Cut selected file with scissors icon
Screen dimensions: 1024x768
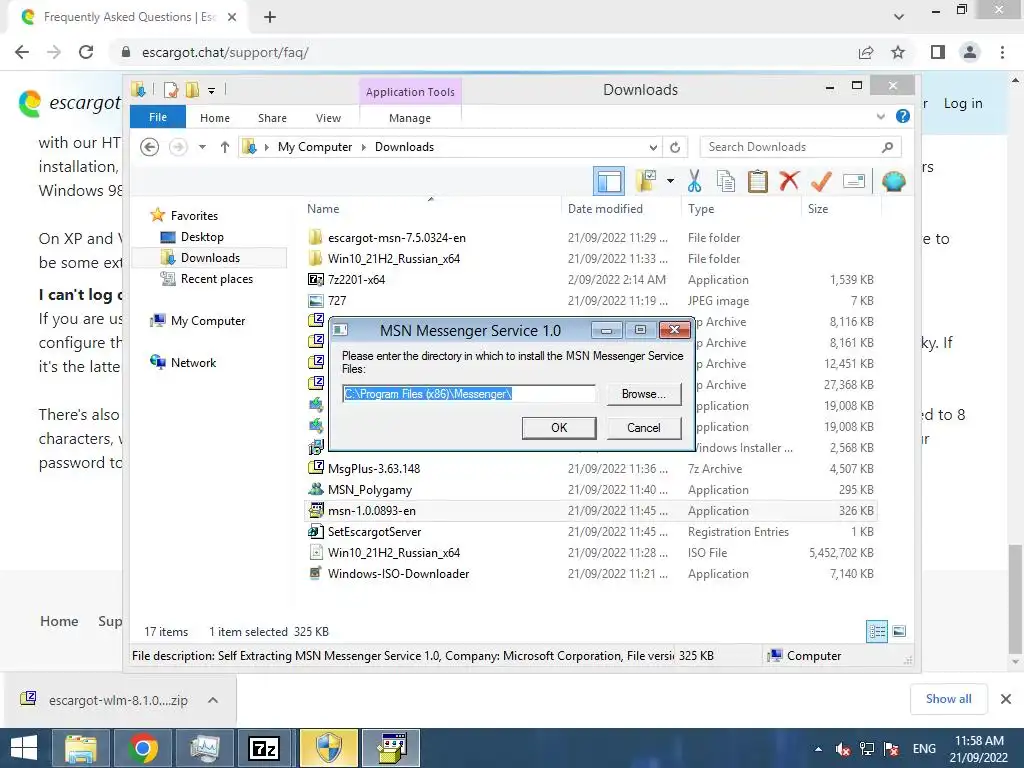pyautogui.click(x=694, y=181)
